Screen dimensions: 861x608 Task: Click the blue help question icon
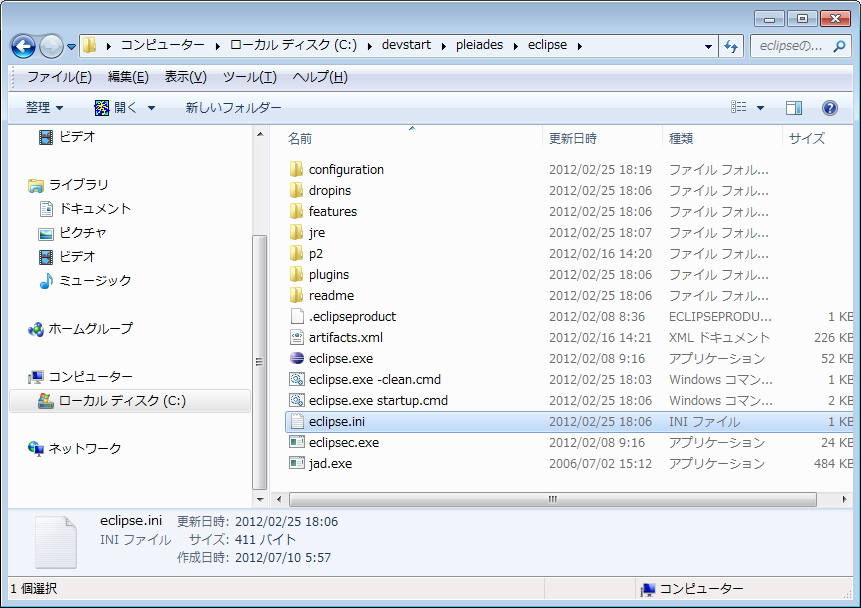click(829, 108)
